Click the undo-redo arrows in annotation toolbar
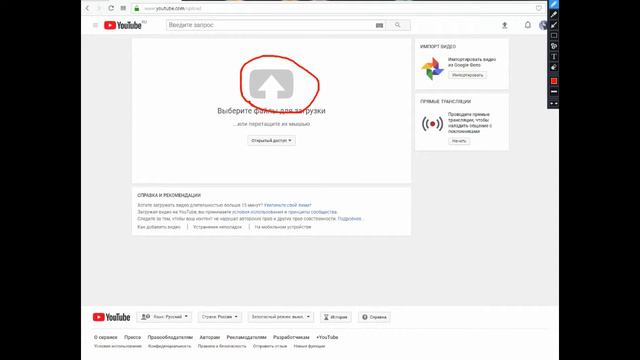640x360 pixels. click(x=554, y=104)
